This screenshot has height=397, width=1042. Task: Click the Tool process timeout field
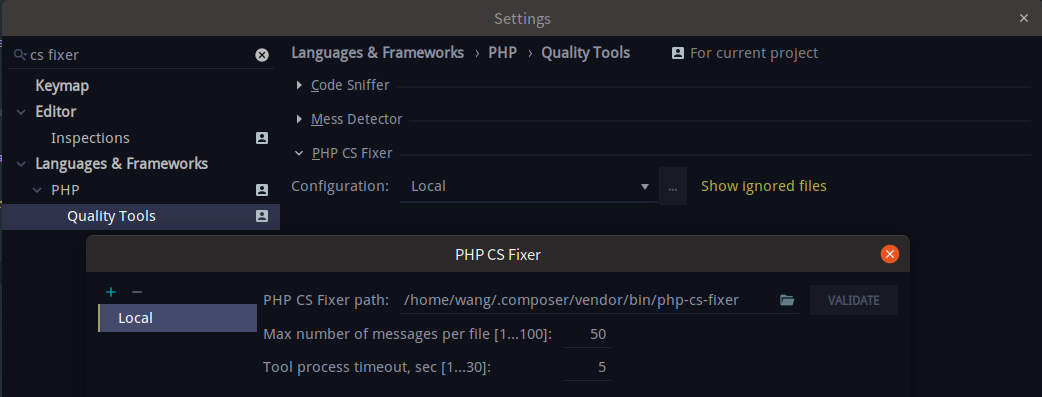[586, 367]
